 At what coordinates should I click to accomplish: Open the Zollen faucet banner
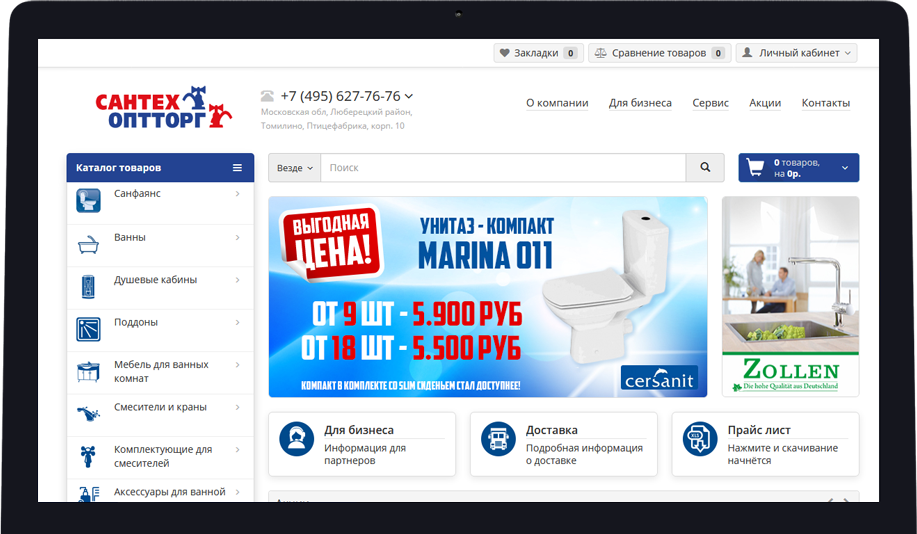(790, 297)
